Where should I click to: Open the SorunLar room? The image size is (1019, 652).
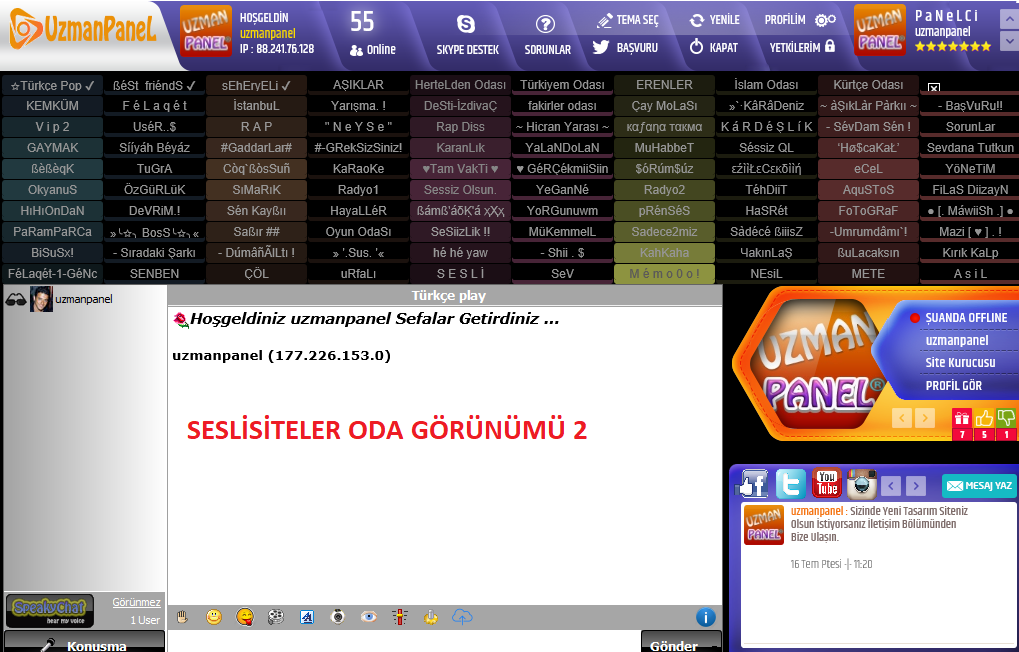point(970,127)
